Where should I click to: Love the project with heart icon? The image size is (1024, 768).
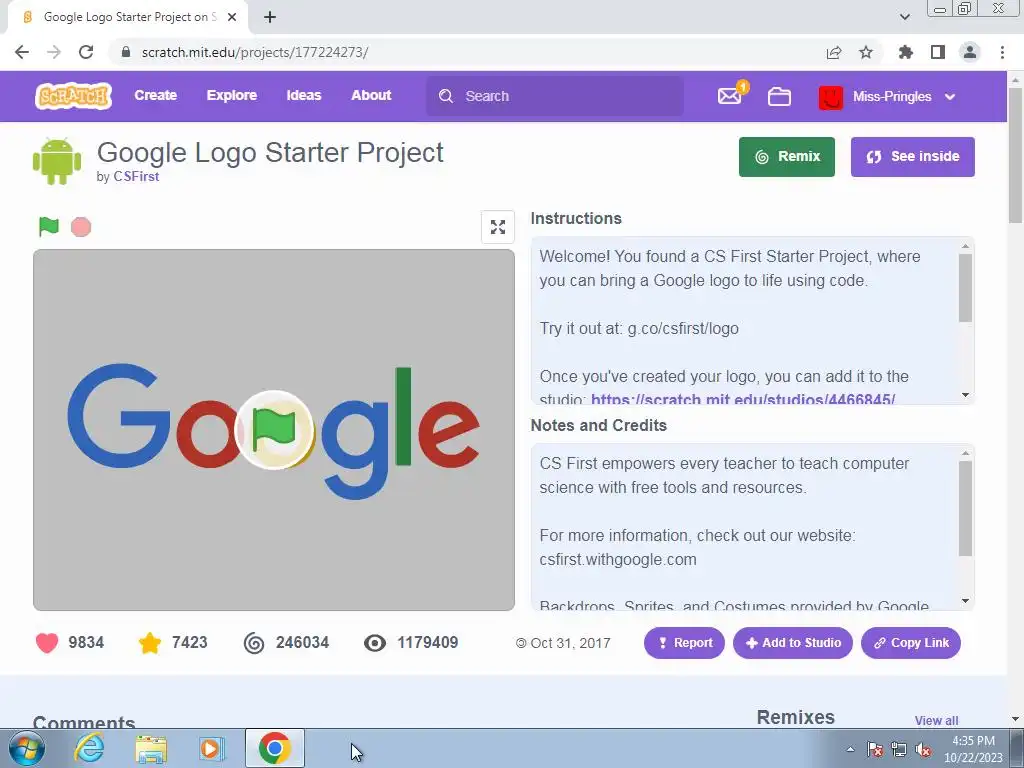(x=47, y=643)
